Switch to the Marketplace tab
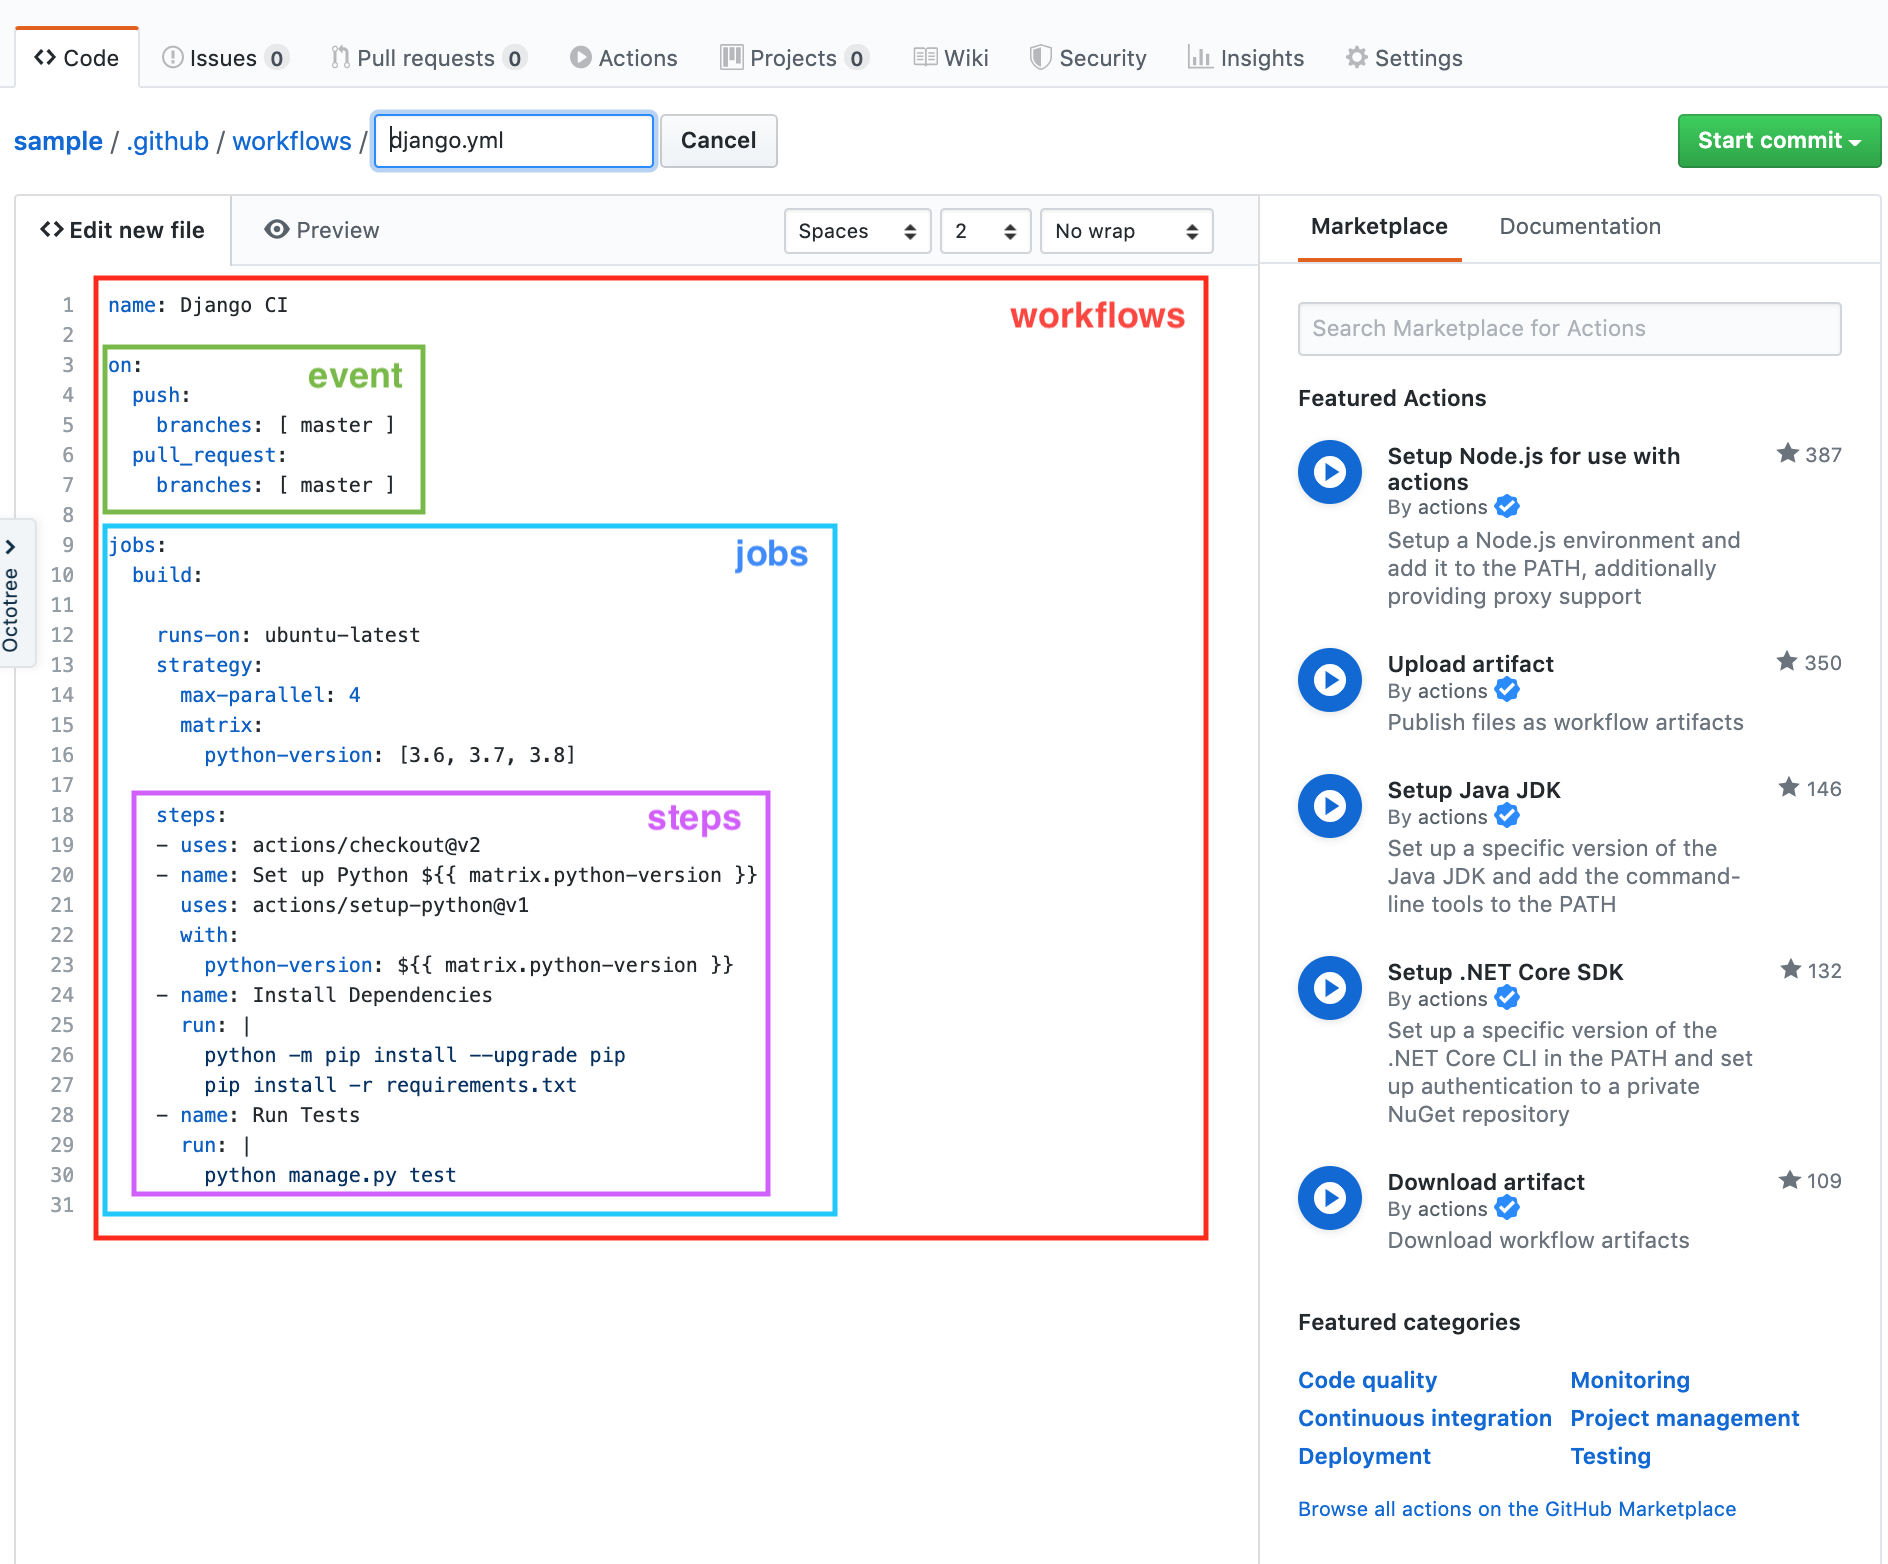The height and width of the screenshot is (1564, 1888). (x=1379, y=227)
